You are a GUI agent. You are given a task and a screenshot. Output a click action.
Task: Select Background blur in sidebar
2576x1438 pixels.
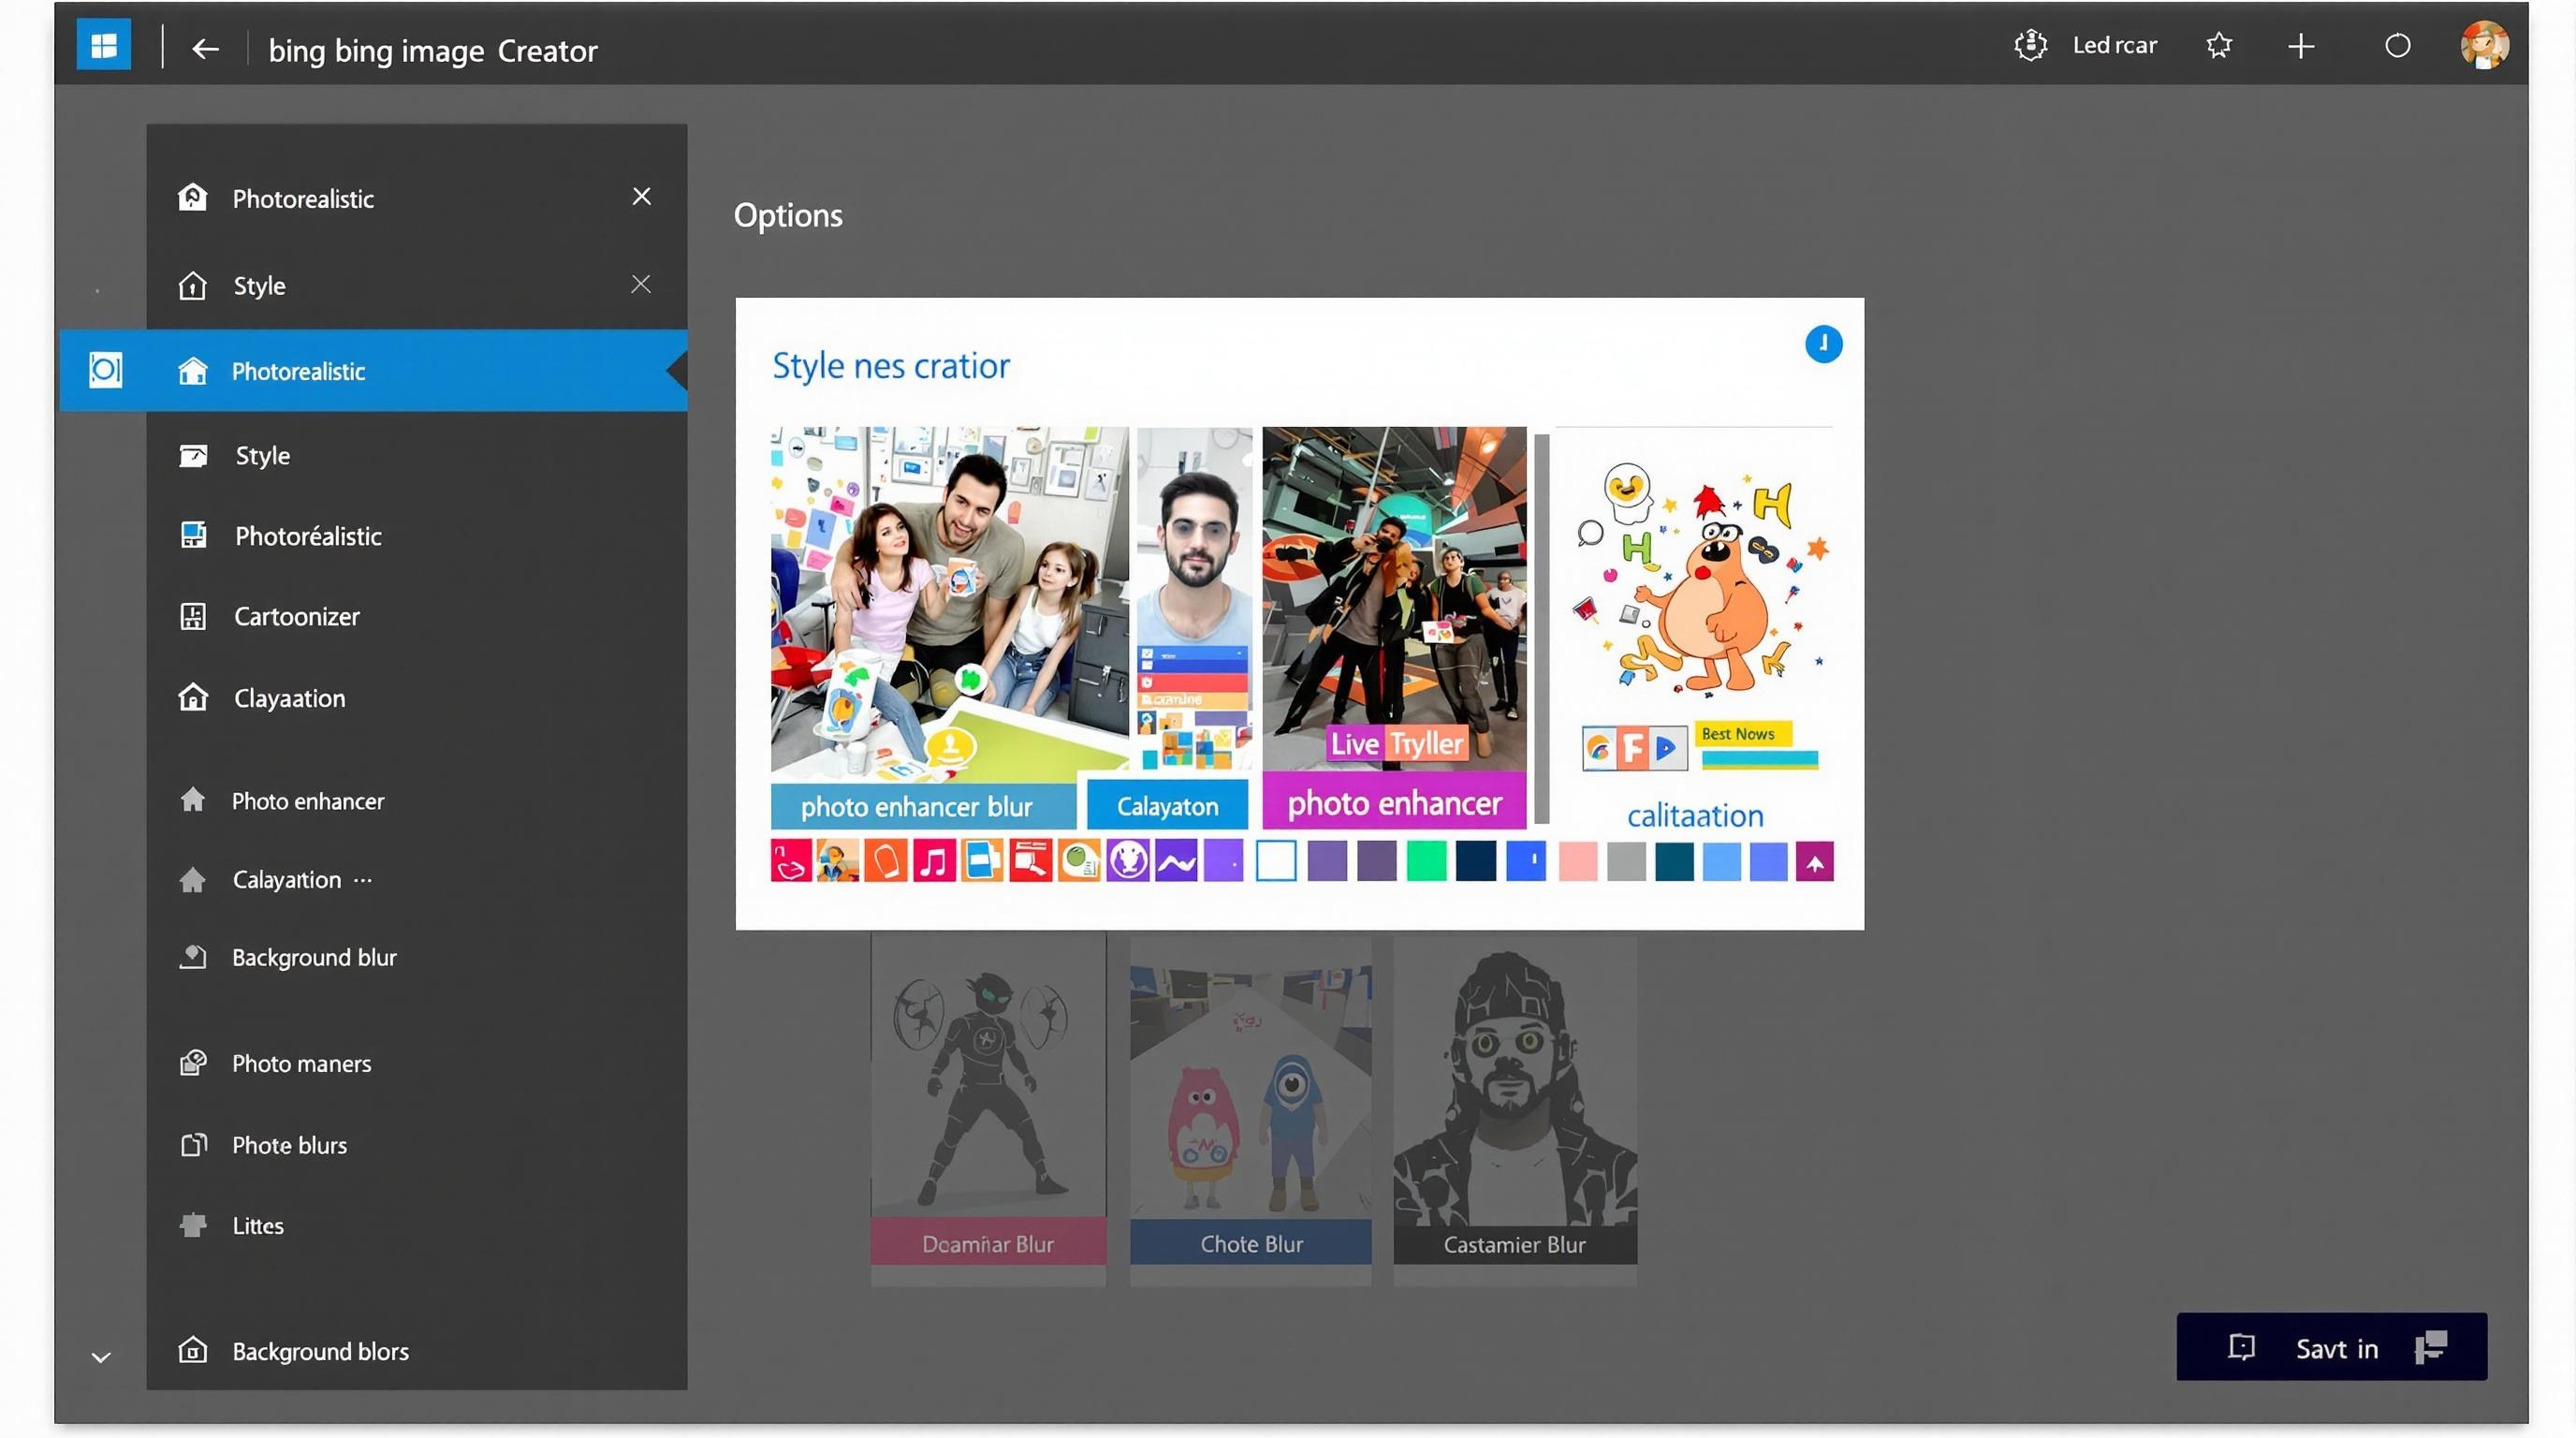314,958
